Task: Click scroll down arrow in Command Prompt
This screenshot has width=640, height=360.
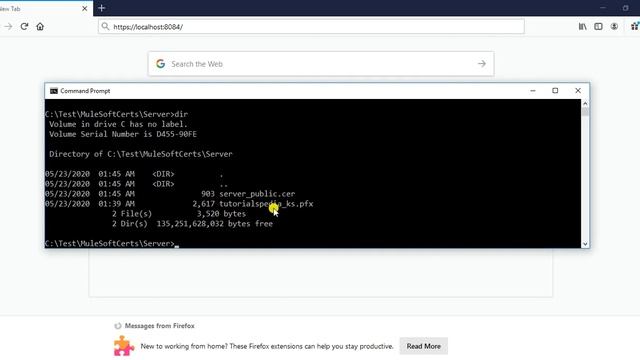Action: click(x=585, y=244)
